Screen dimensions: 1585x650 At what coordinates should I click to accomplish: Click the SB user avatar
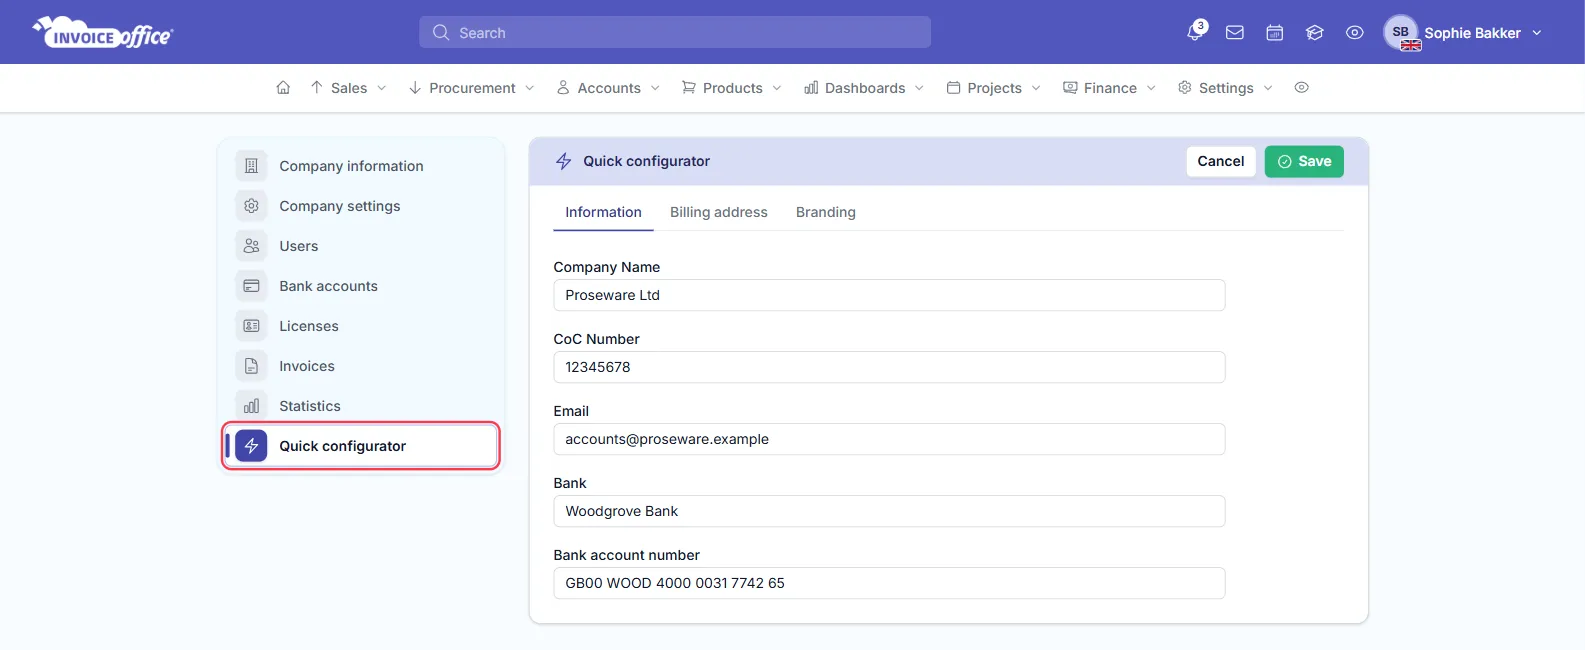pos(1401,32)
